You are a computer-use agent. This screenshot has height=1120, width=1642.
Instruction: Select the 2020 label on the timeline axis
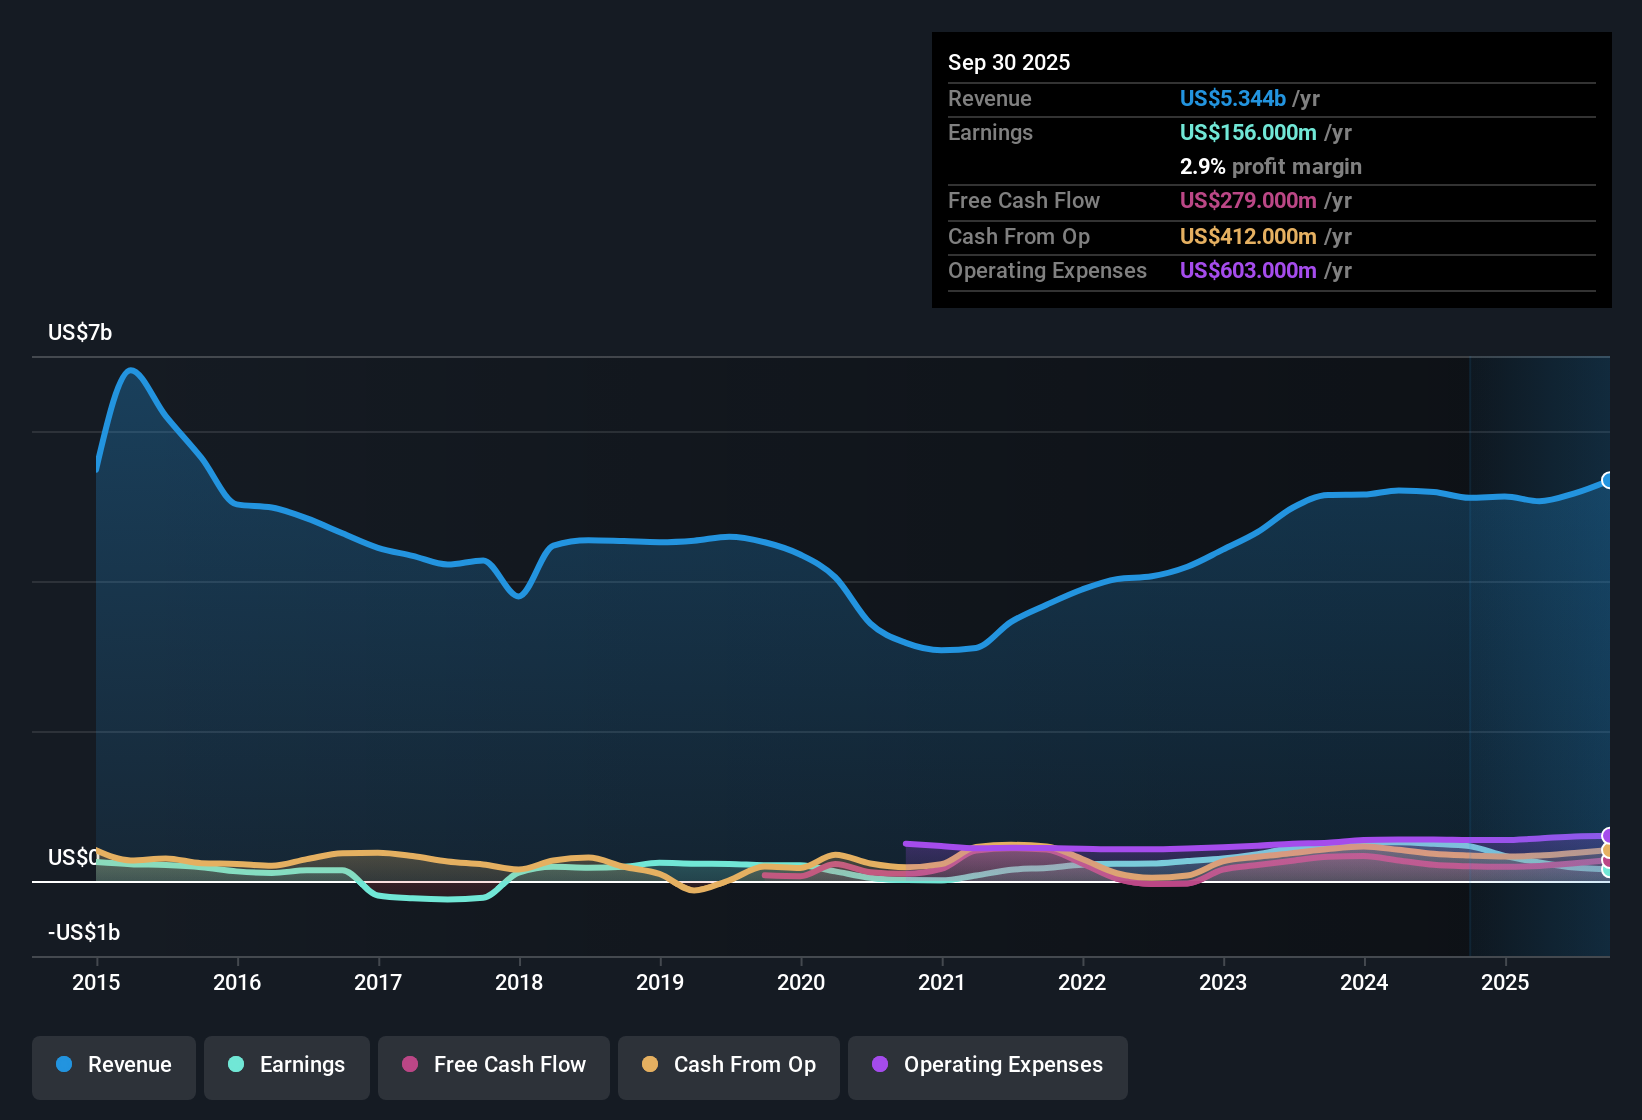(801, 983)
